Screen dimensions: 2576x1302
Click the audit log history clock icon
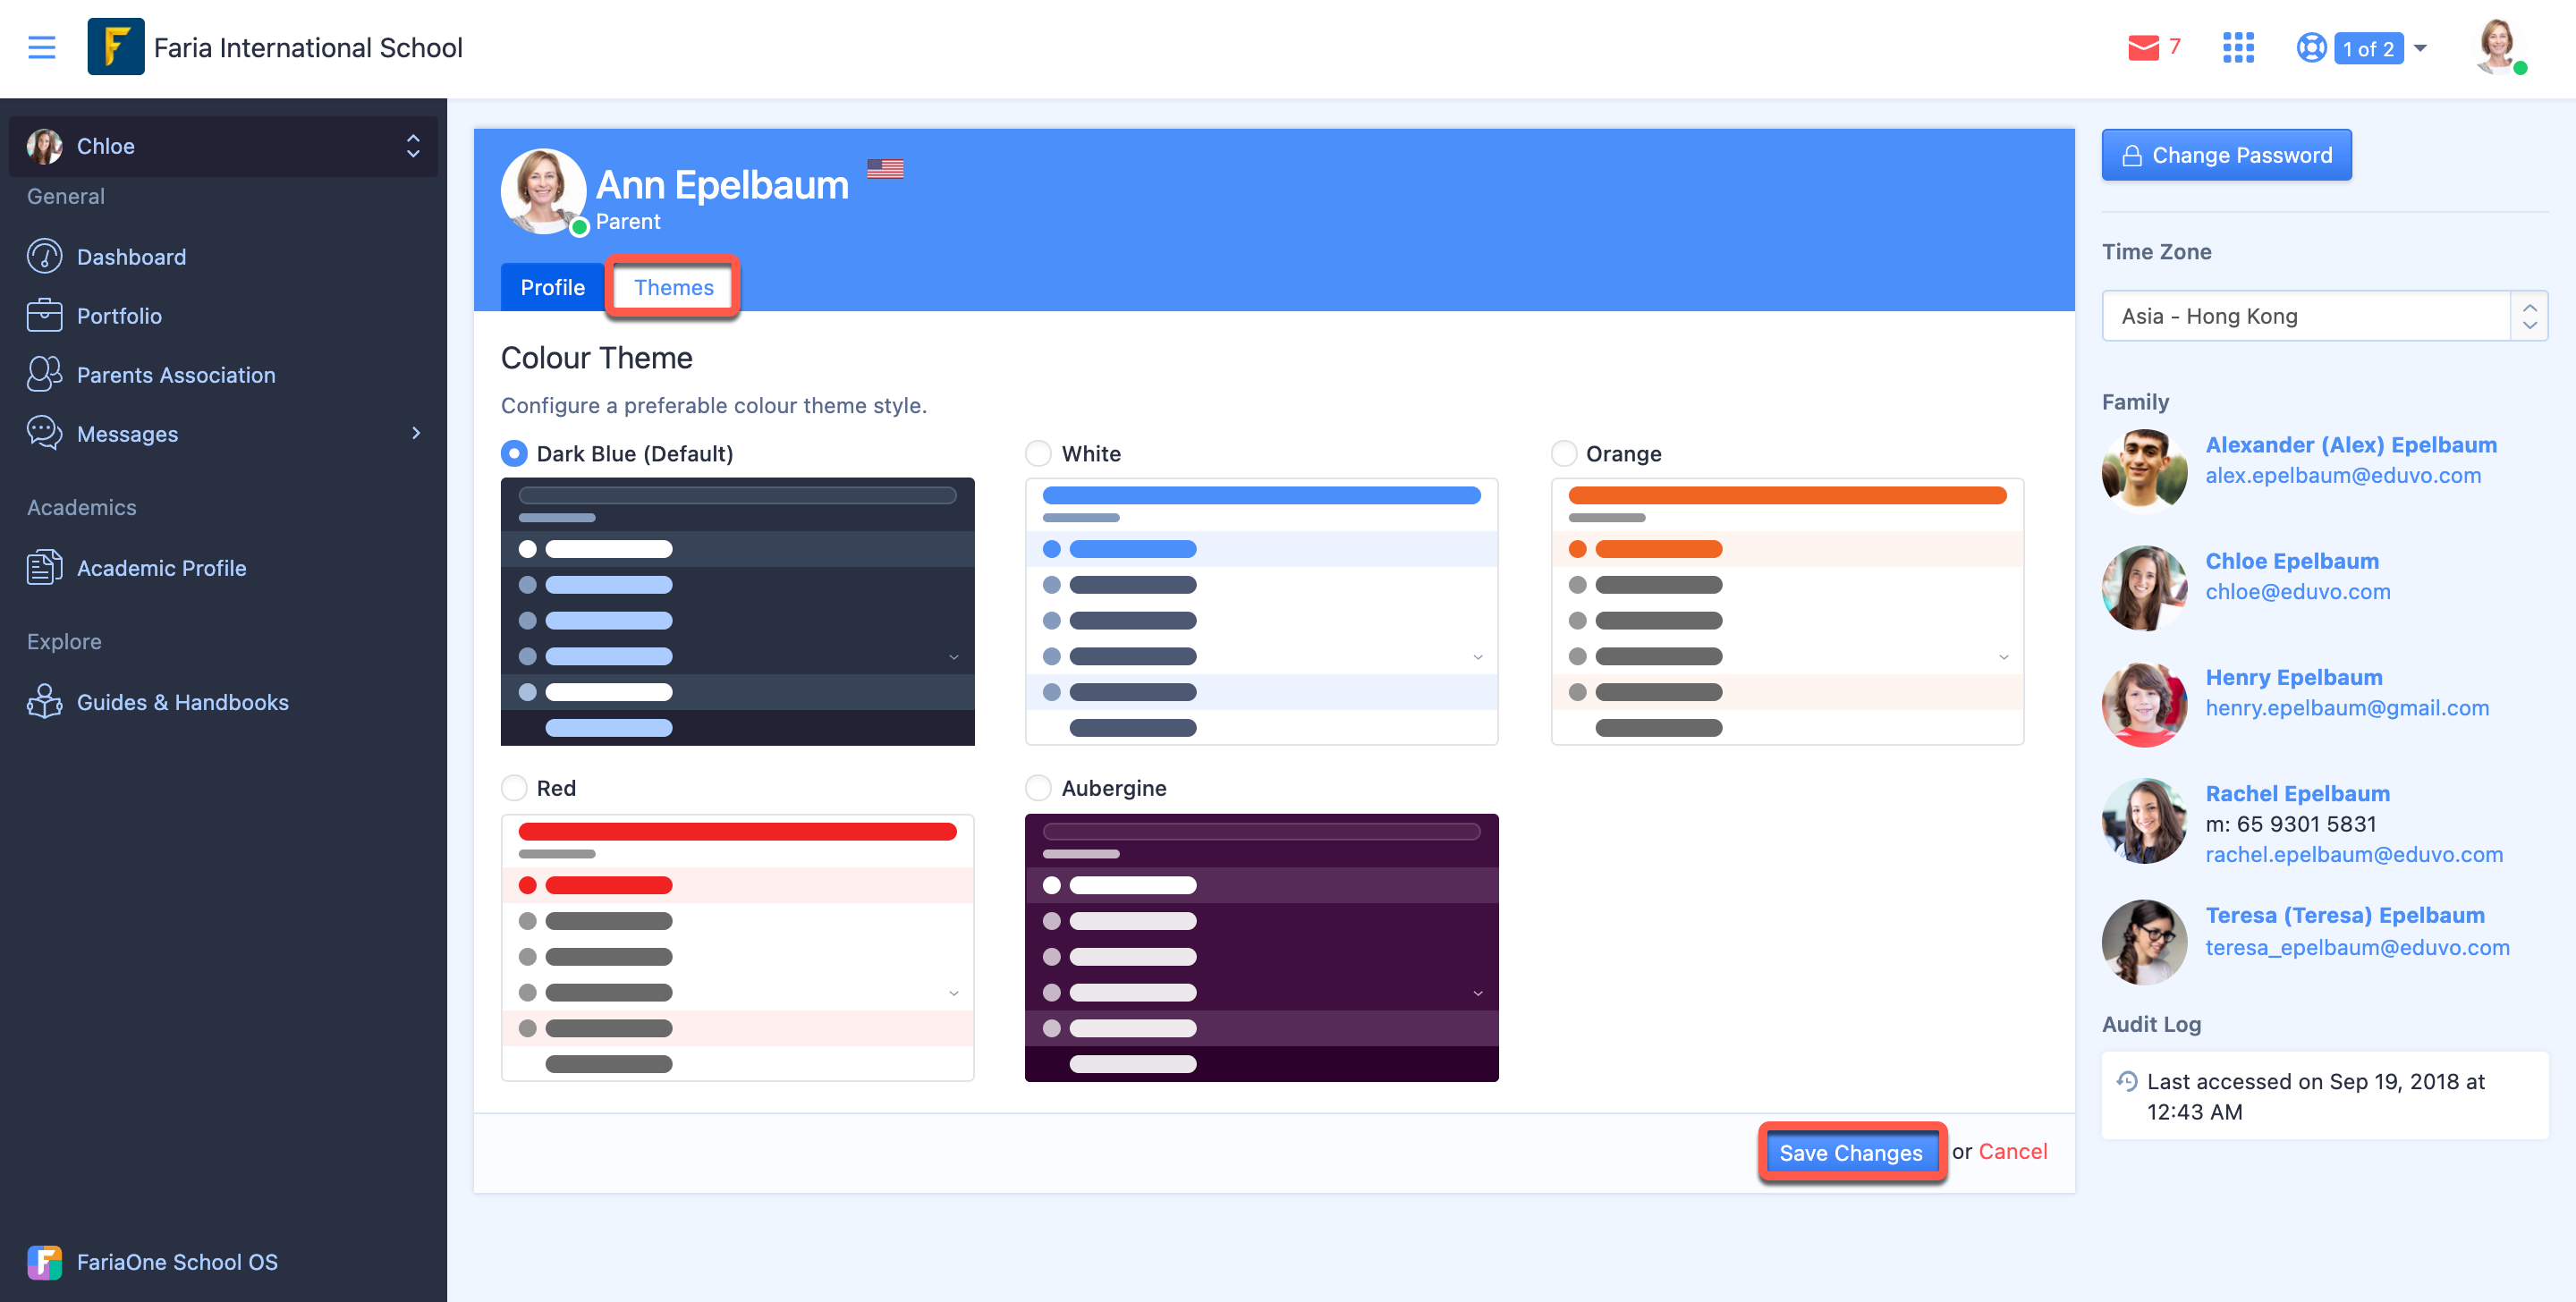[x=2127, y=1081]
